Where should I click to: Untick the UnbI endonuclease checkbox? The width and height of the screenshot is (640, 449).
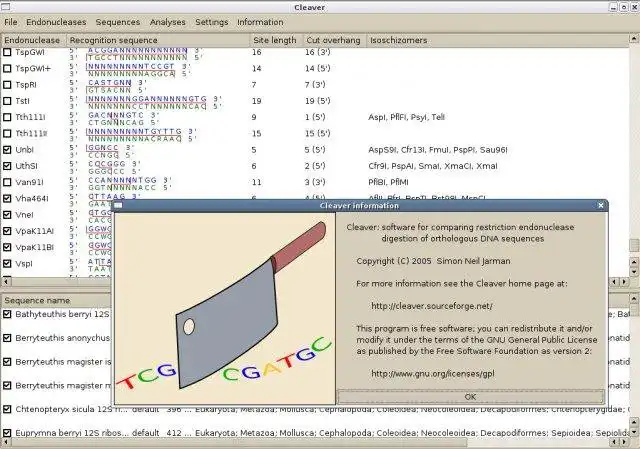click(x=7, y=150)
